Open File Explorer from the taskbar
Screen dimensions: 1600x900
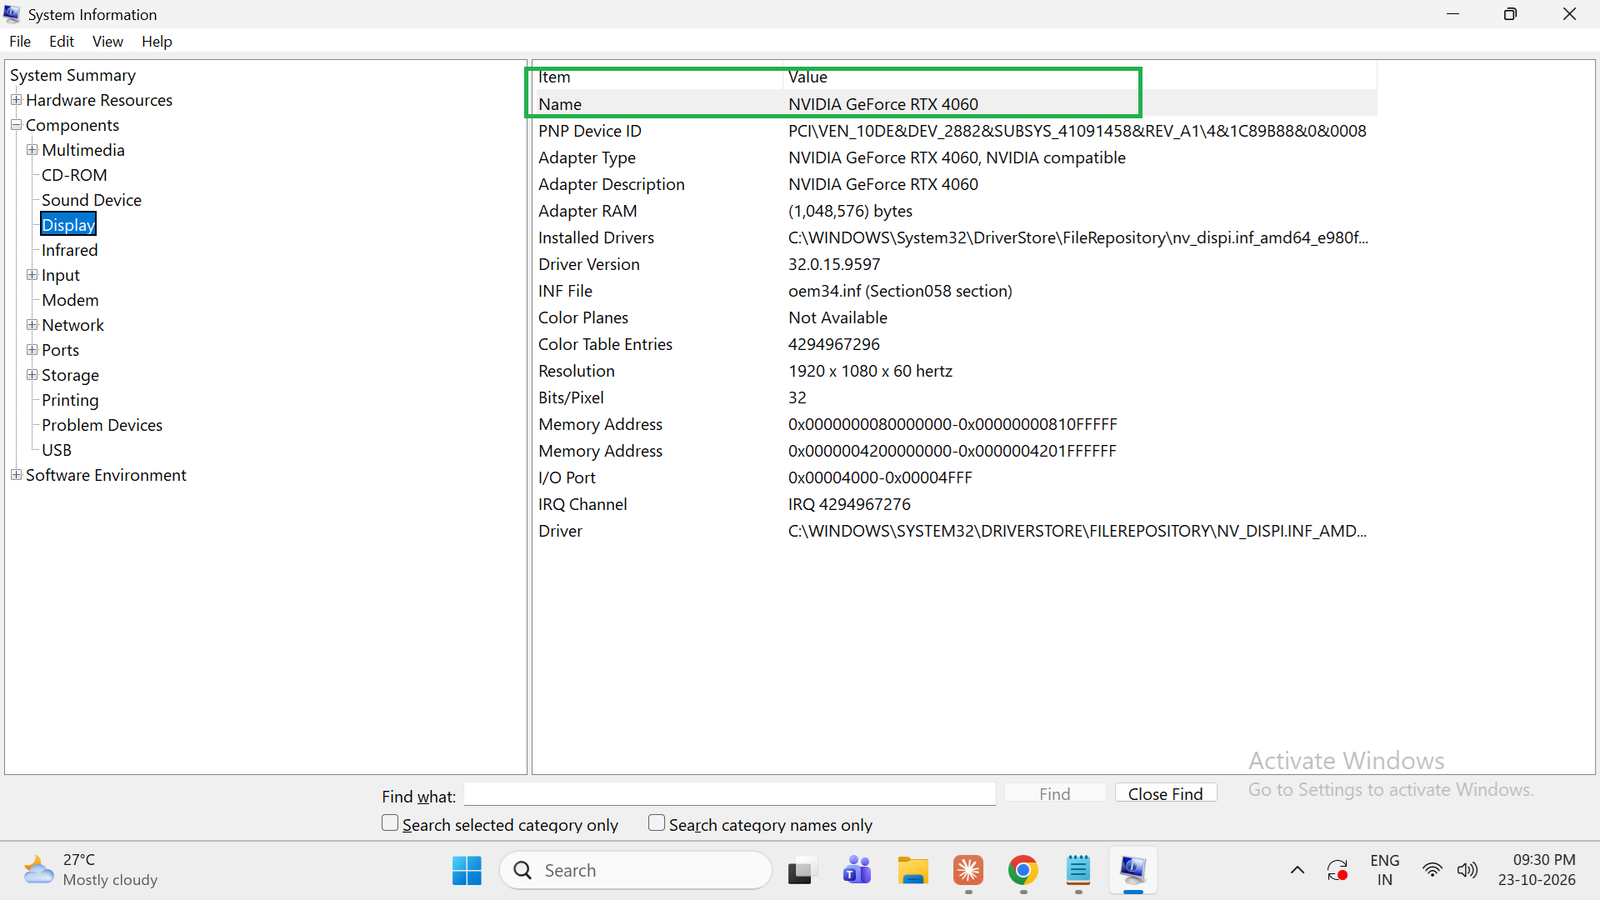tap(912, 870)
